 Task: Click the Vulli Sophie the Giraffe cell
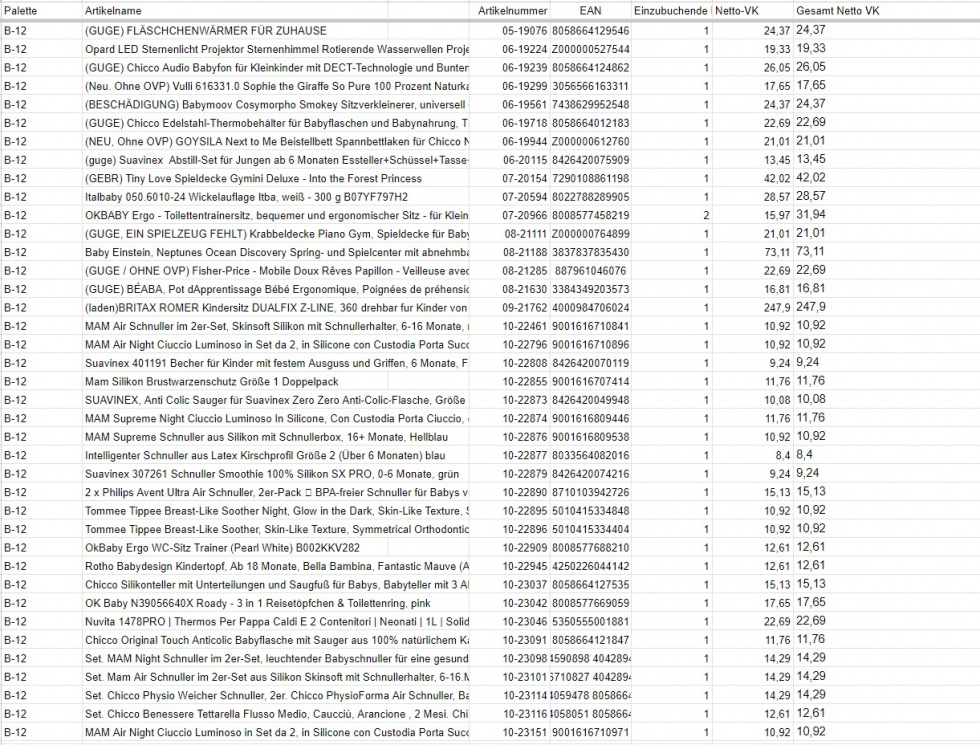click(x=277, y=86)
